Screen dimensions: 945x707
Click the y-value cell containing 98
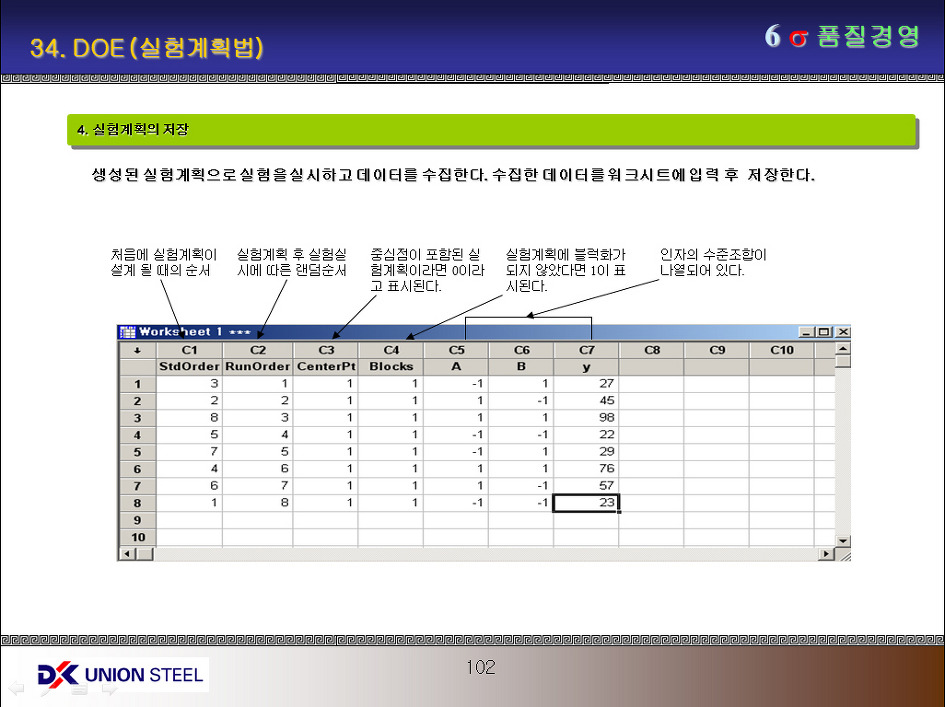point(586,418)
